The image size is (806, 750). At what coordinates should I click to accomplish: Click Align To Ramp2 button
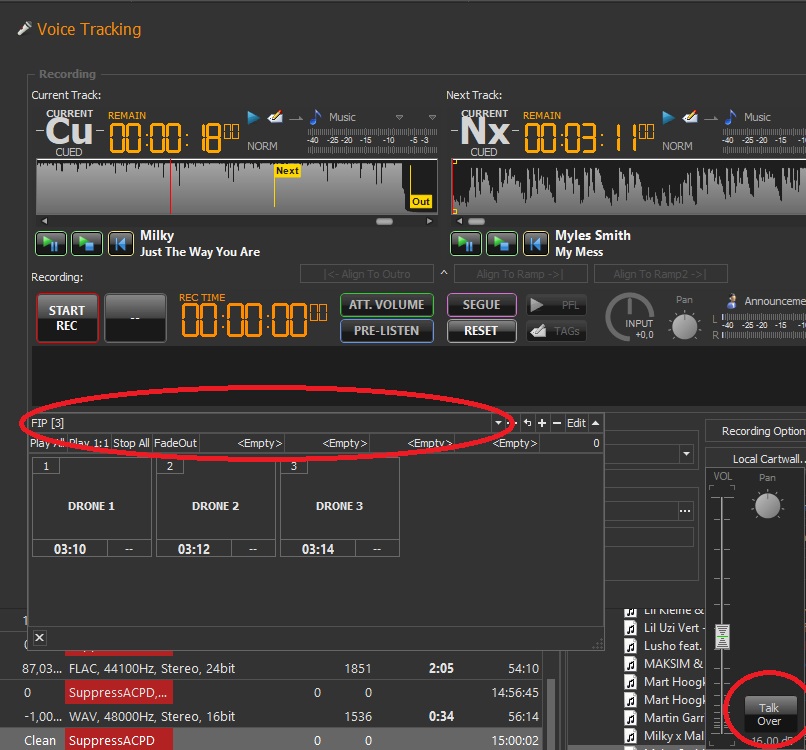click(x=661, y=274)
